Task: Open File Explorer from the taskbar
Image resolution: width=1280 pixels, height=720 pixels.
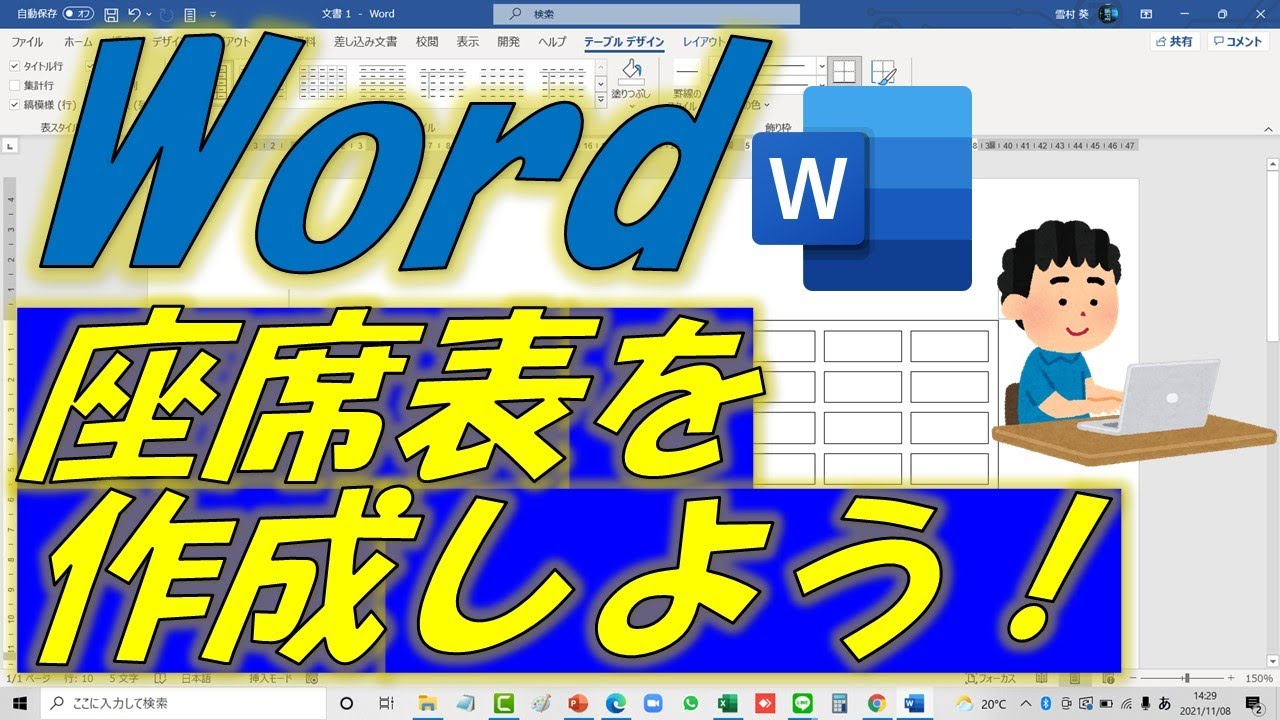Action: (x=427, y=703)
